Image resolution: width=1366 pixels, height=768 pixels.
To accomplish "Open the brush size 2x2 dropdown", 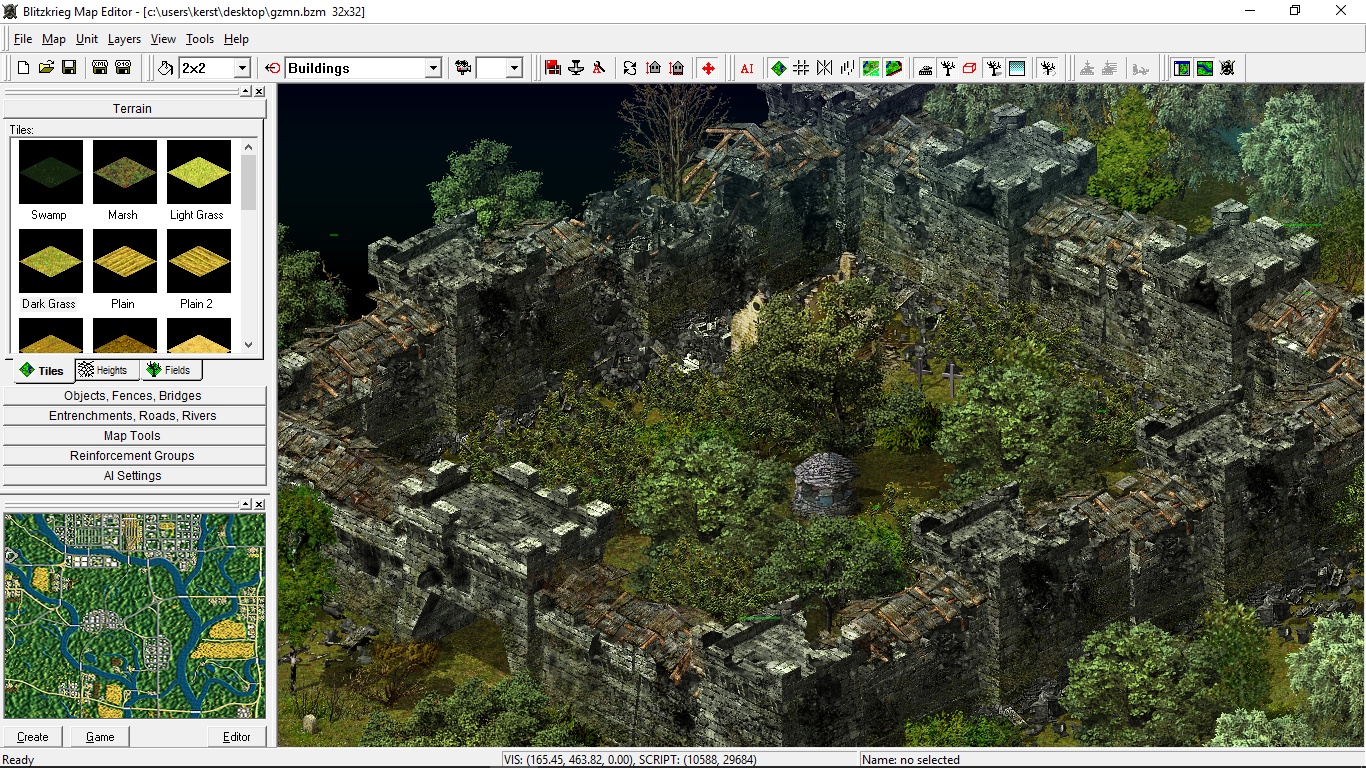I will (241, 68).
